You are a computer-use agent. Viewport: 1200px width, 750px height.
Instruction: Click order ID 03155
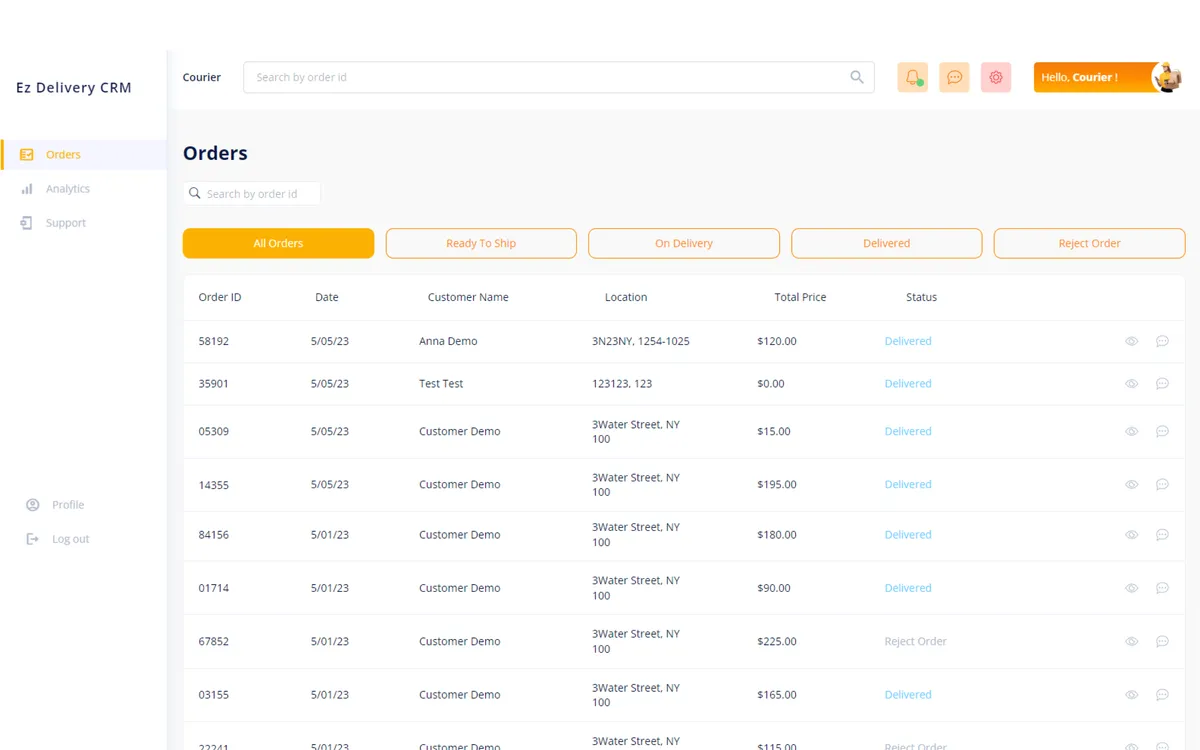(214, 695)
